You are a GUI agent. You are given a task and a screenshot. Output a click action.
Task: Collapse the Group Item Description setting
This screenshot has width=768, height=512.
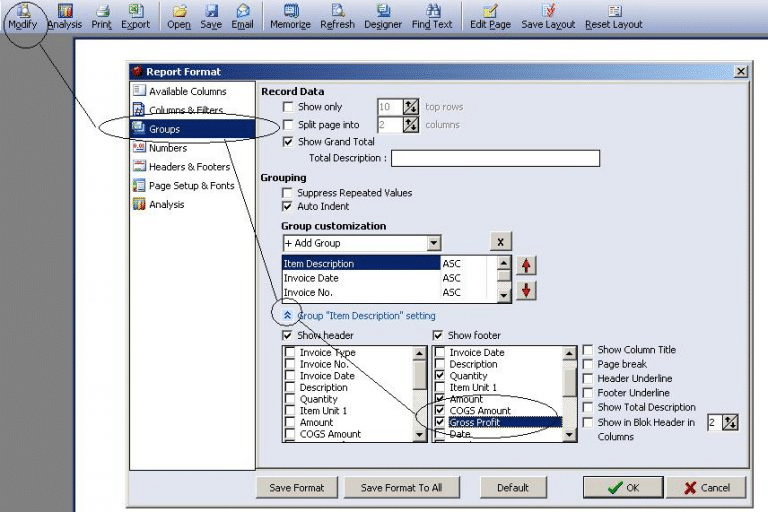click(287, 315)
